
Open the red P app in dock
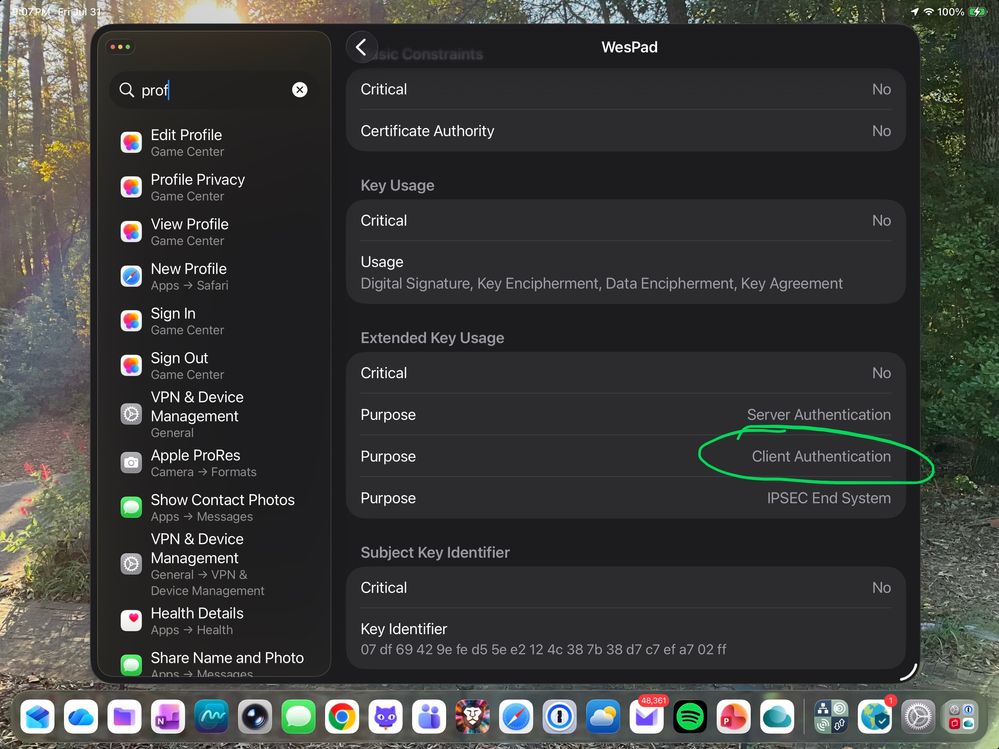(x=733, y=717)
